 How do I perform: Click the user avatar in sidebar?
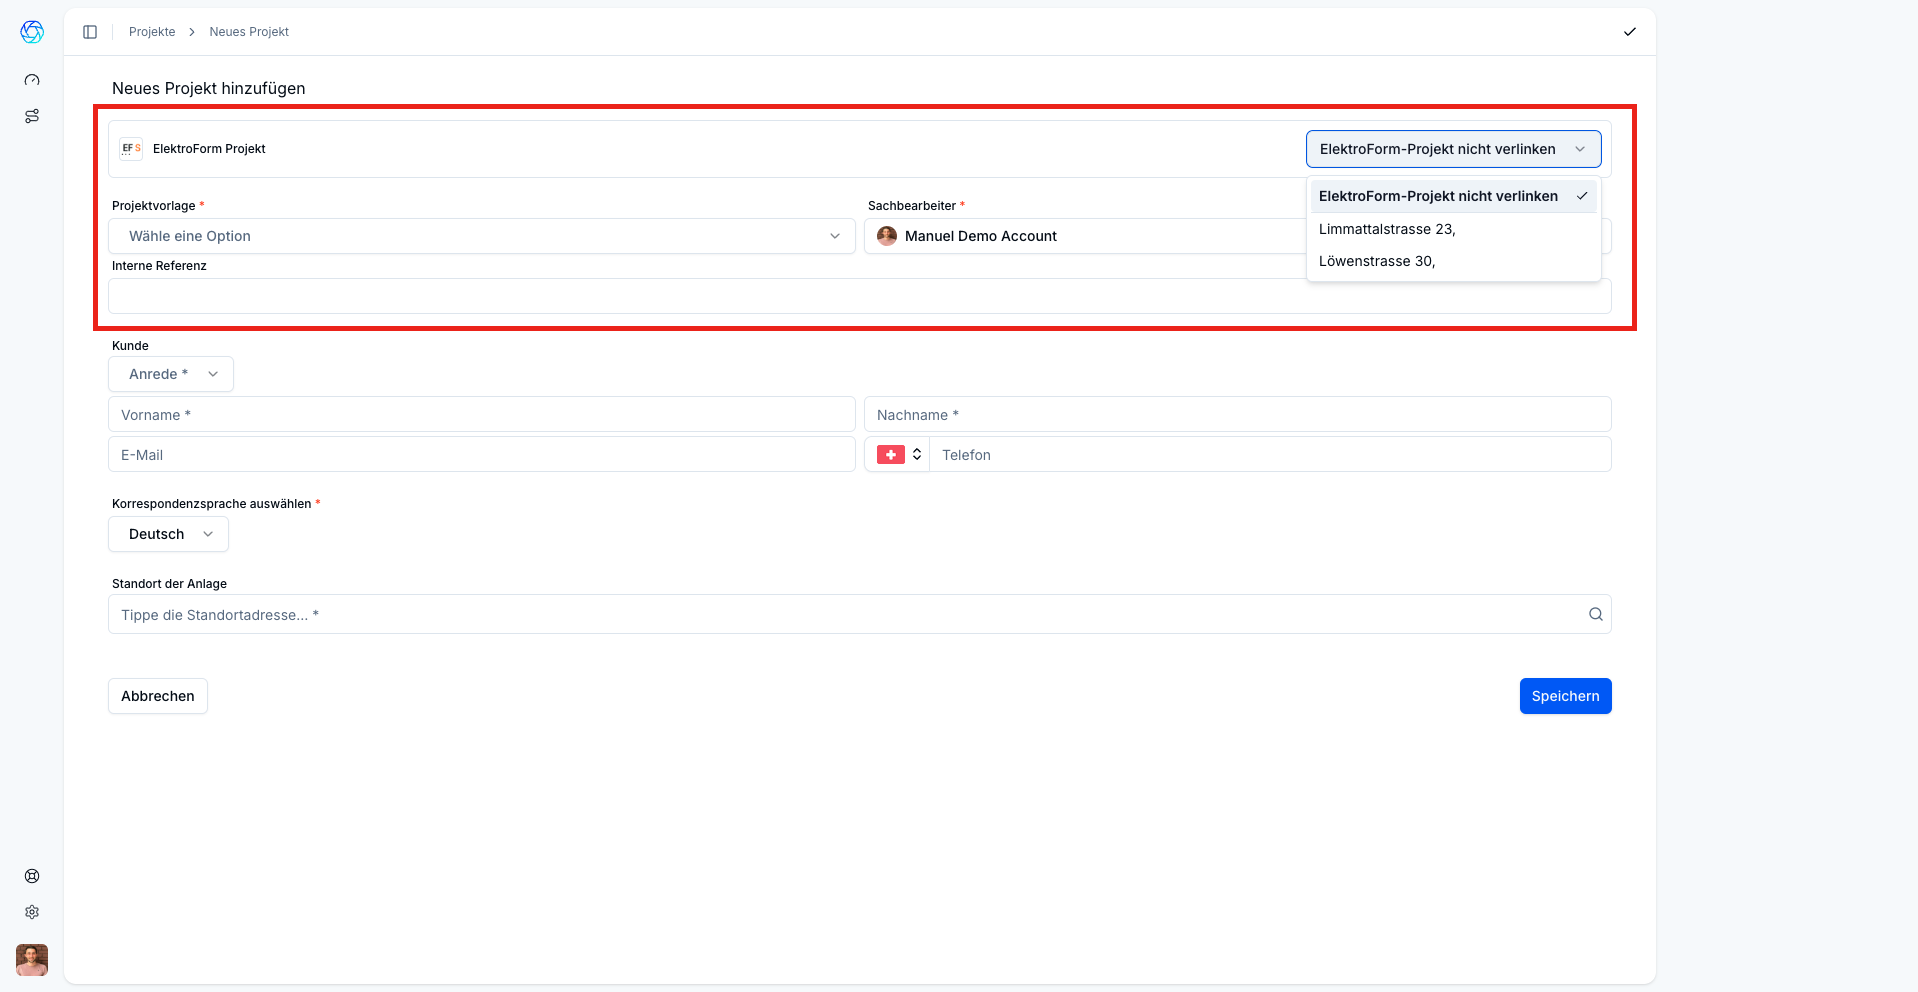click(x=32, y=960)
